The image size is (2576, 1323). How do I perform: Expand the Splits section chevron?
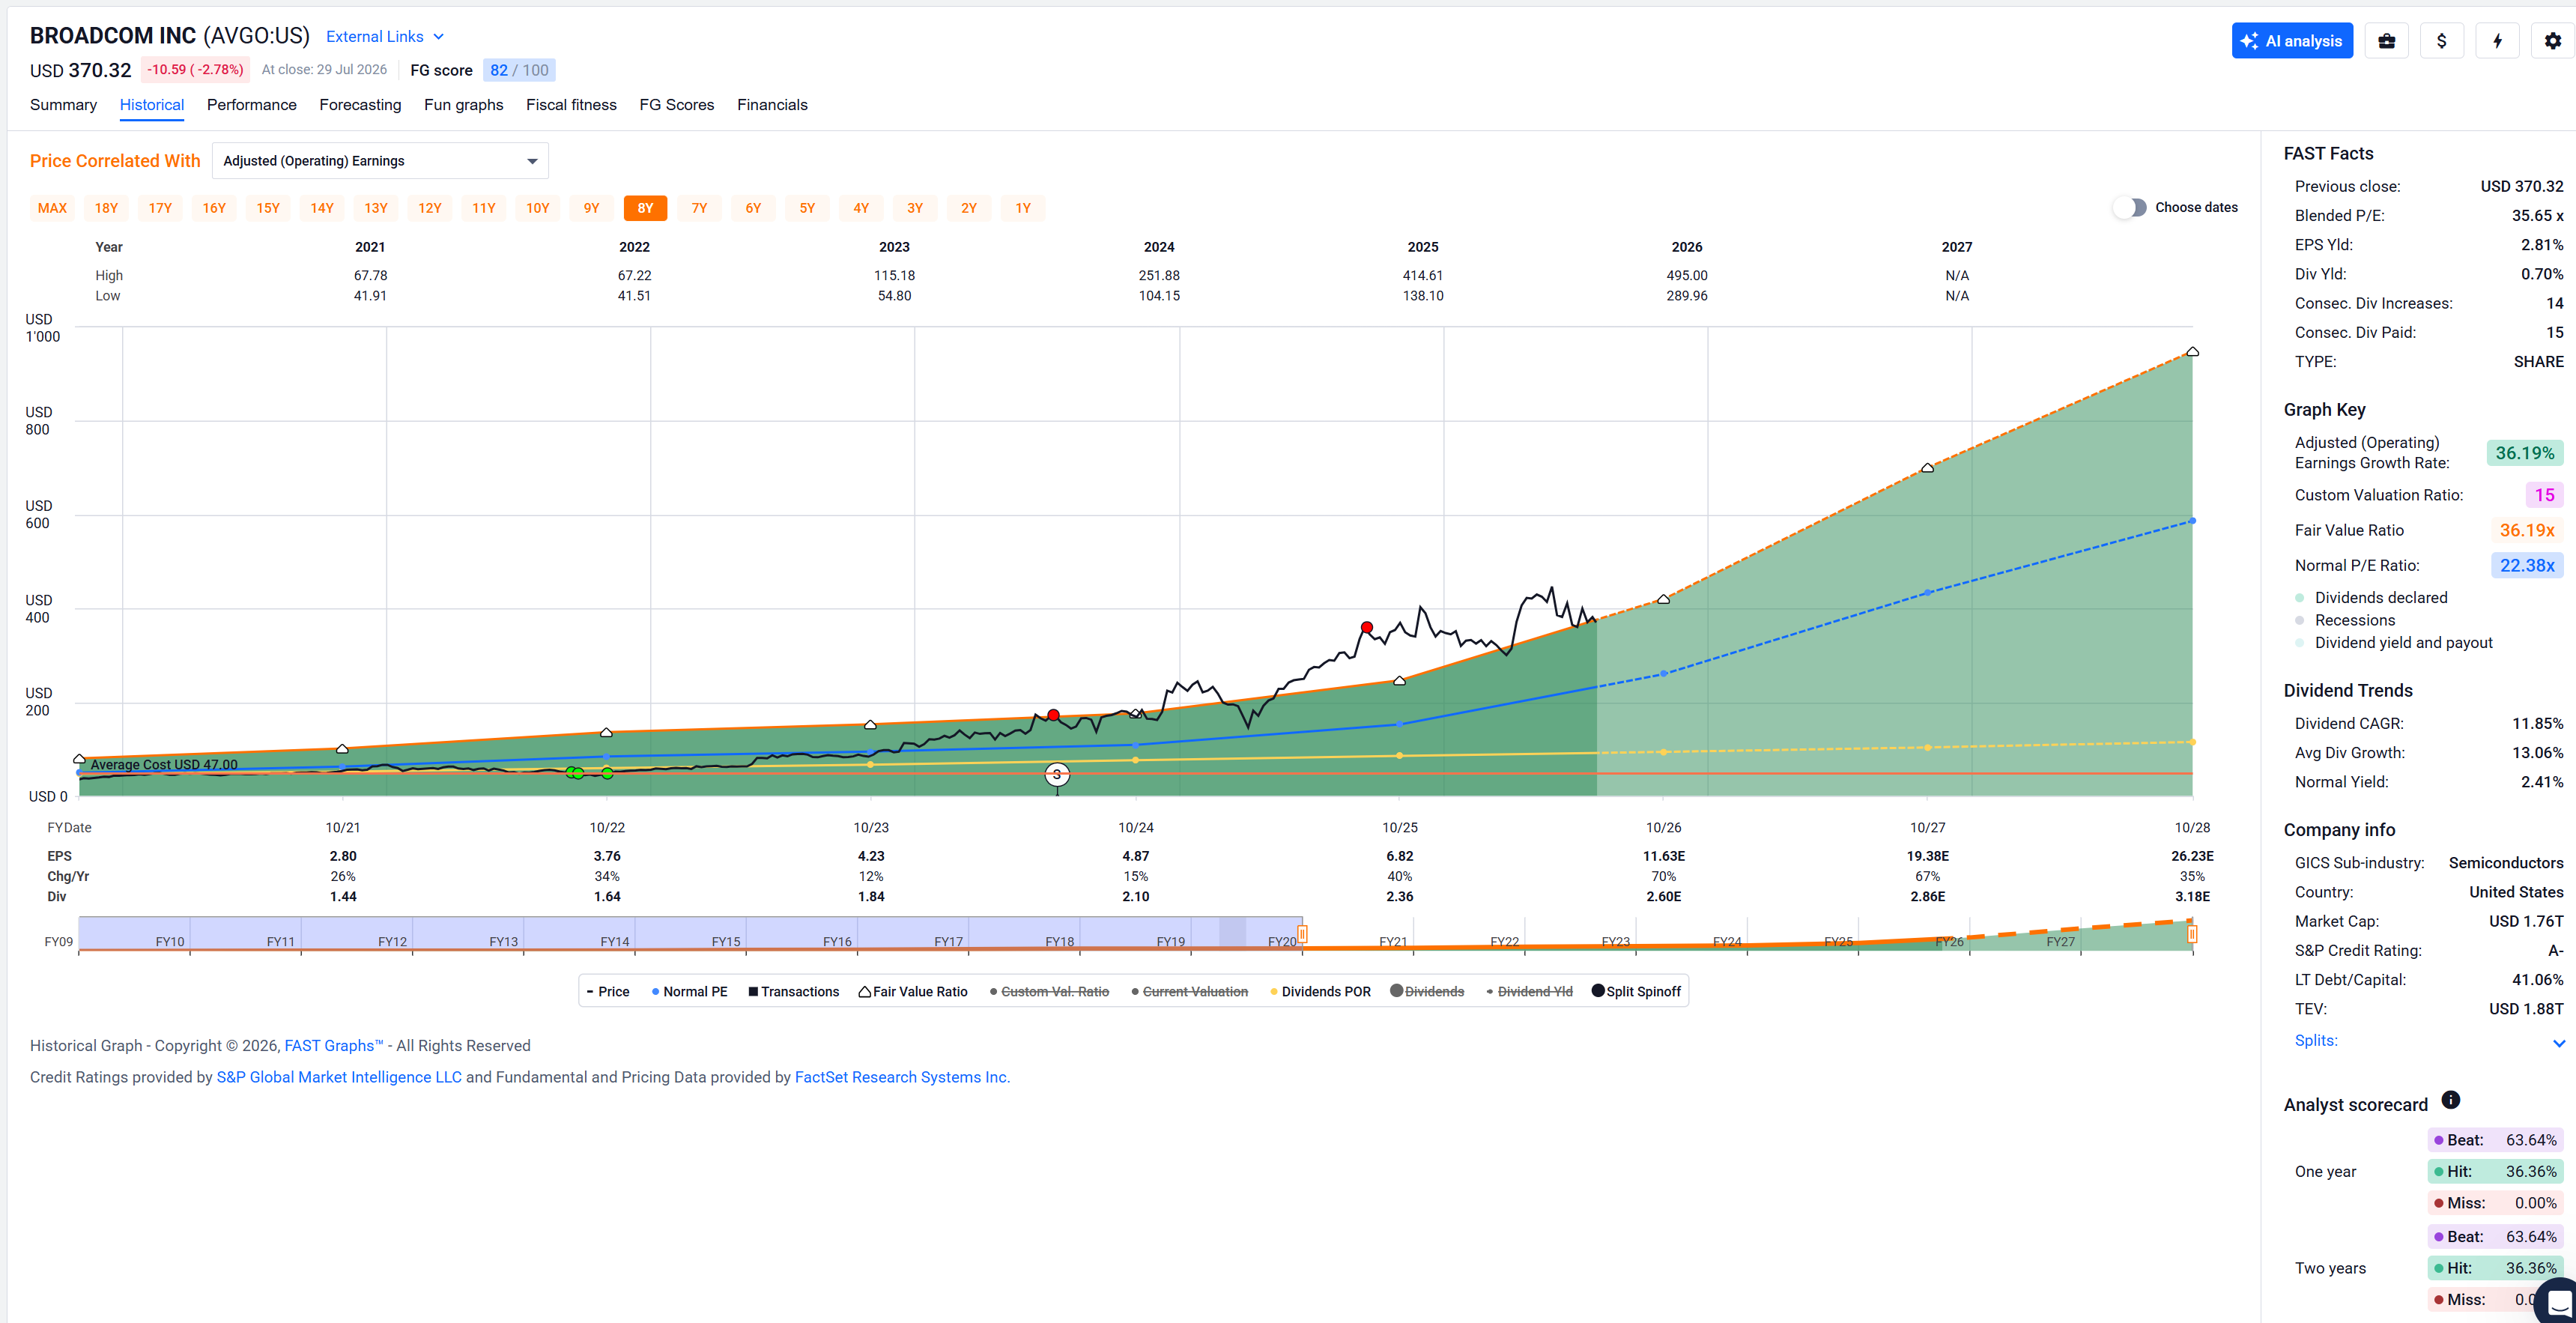(x=2559, y=1043)
